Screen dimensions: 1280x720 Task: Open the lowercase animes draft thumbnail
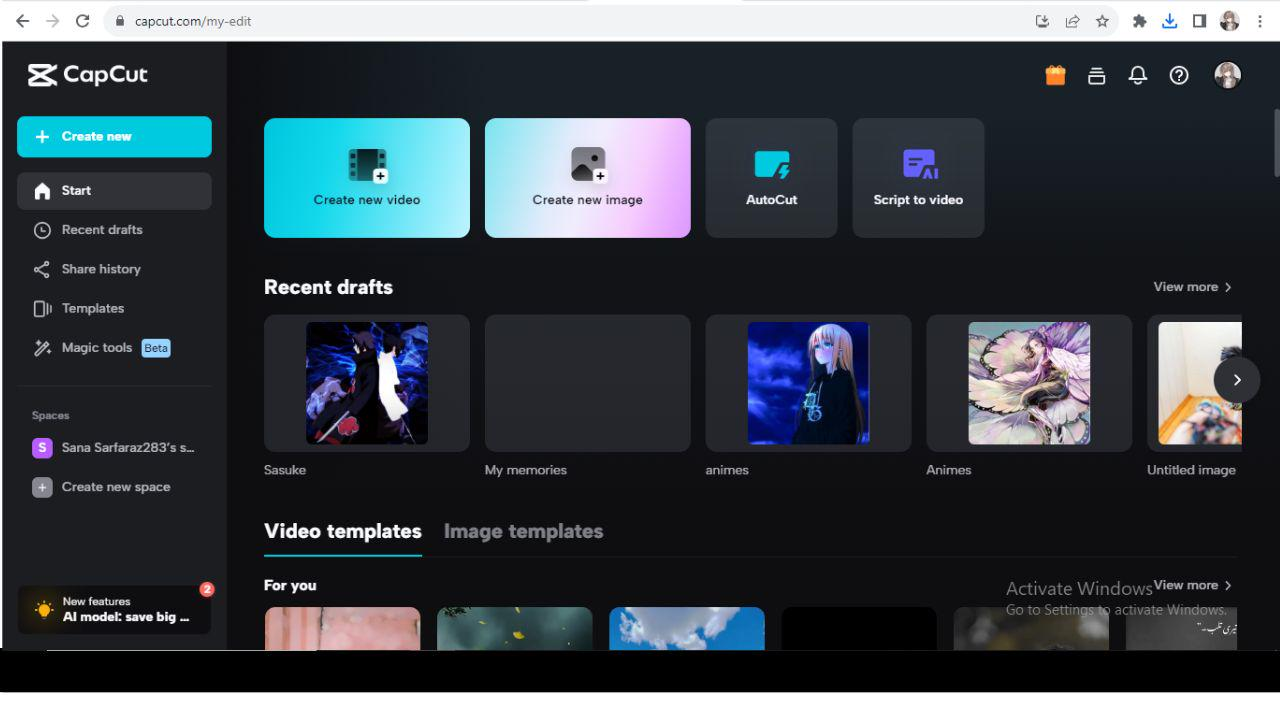click(x=809, y=383)
